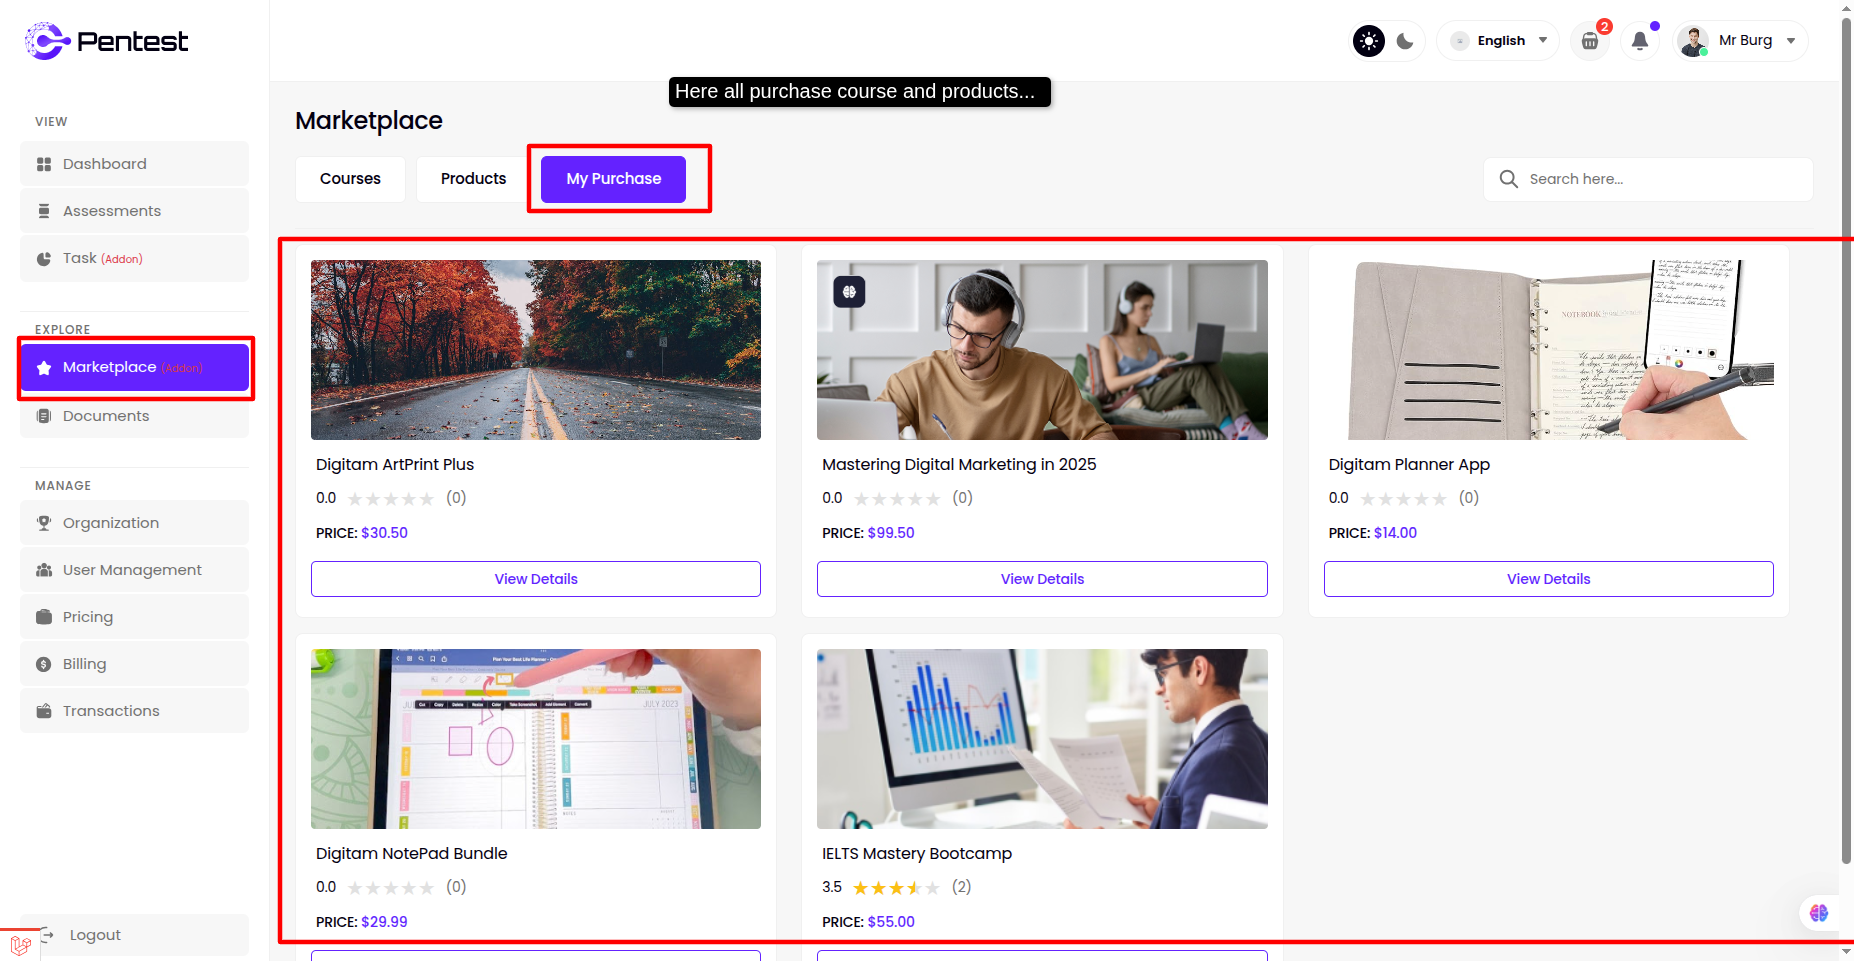
Task: Click the AI assistant brain icon
Action: click(x=1818, y=912)
